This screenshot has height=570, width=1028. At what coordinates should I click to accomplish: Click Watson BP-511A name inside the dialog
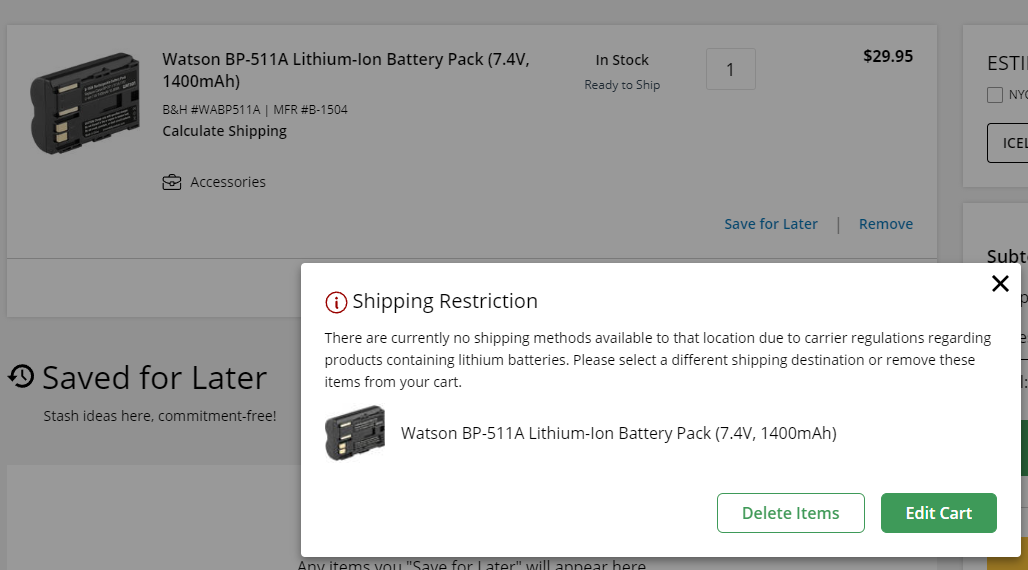[618, 433]
